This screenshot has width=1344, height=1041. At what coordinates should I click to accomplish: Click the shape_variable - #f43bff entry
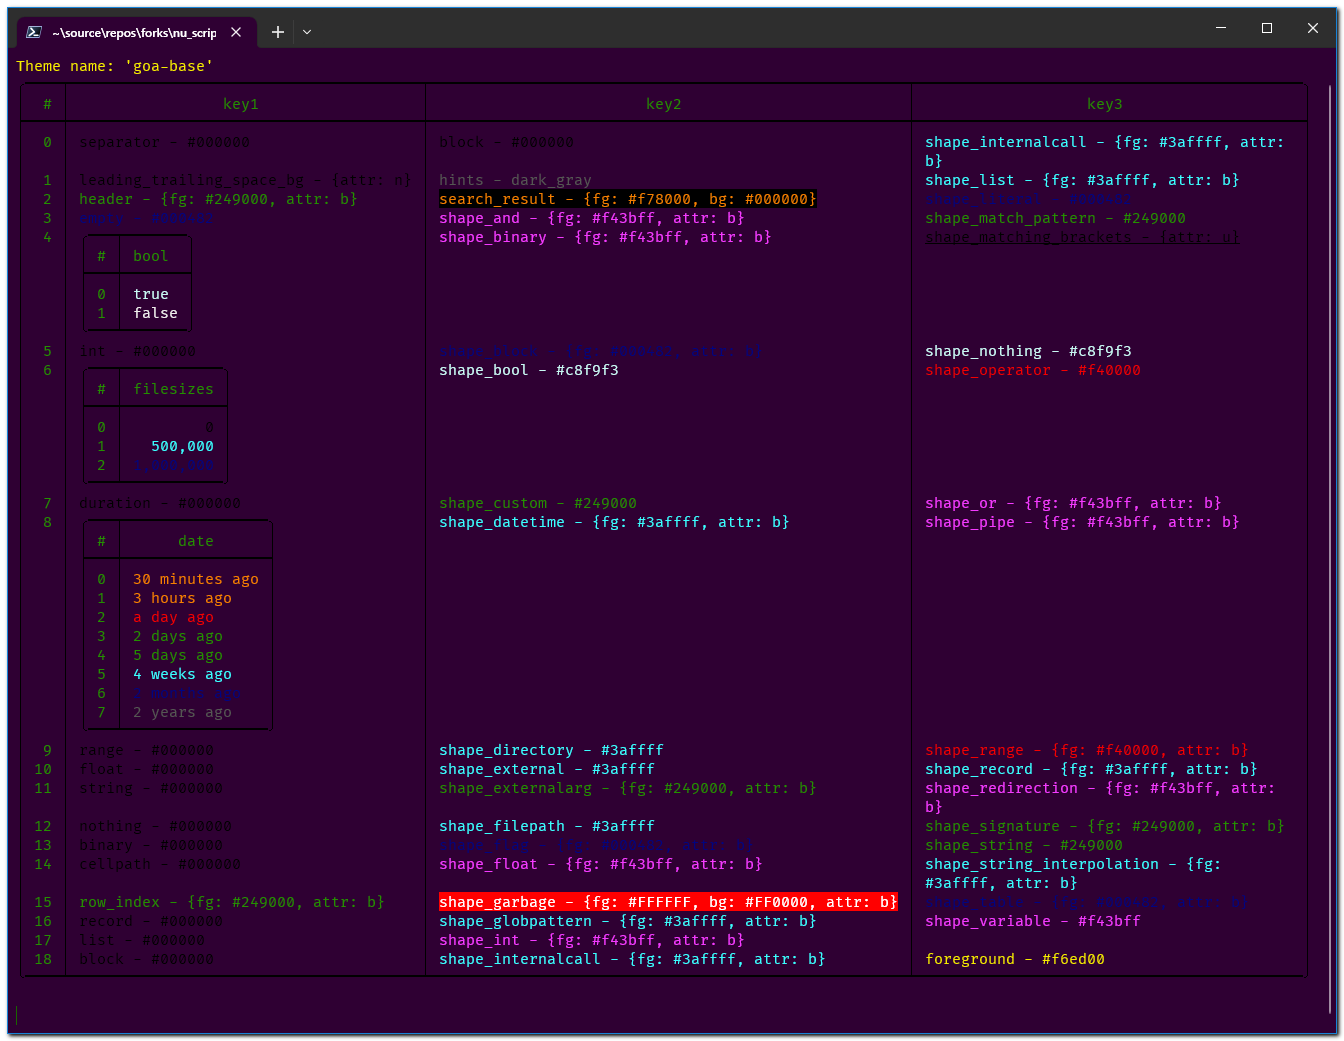point(1033,921)
